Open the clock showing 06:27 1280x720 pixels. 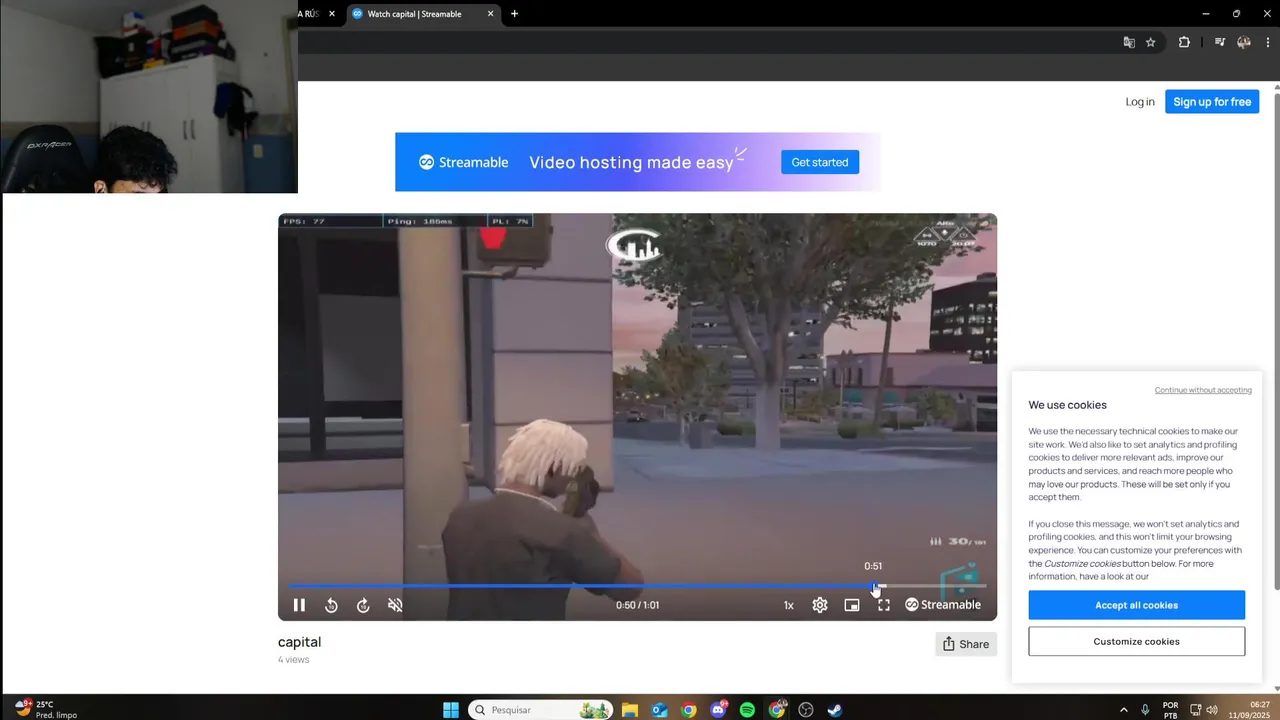[1252, 710]
